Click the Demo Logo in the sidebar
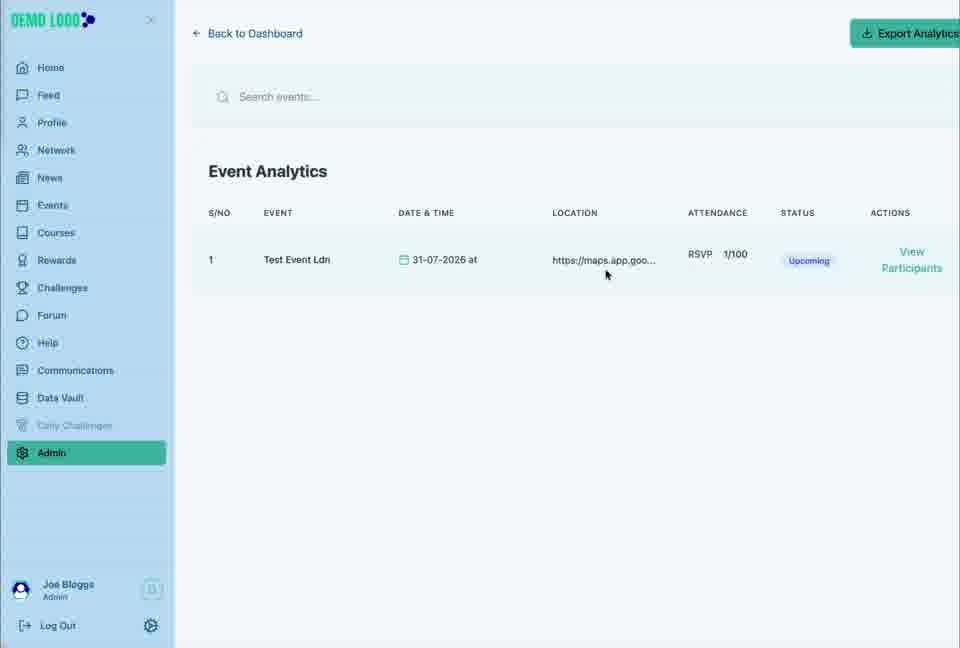This screenshot has width=960, height=648. point(53,20)
